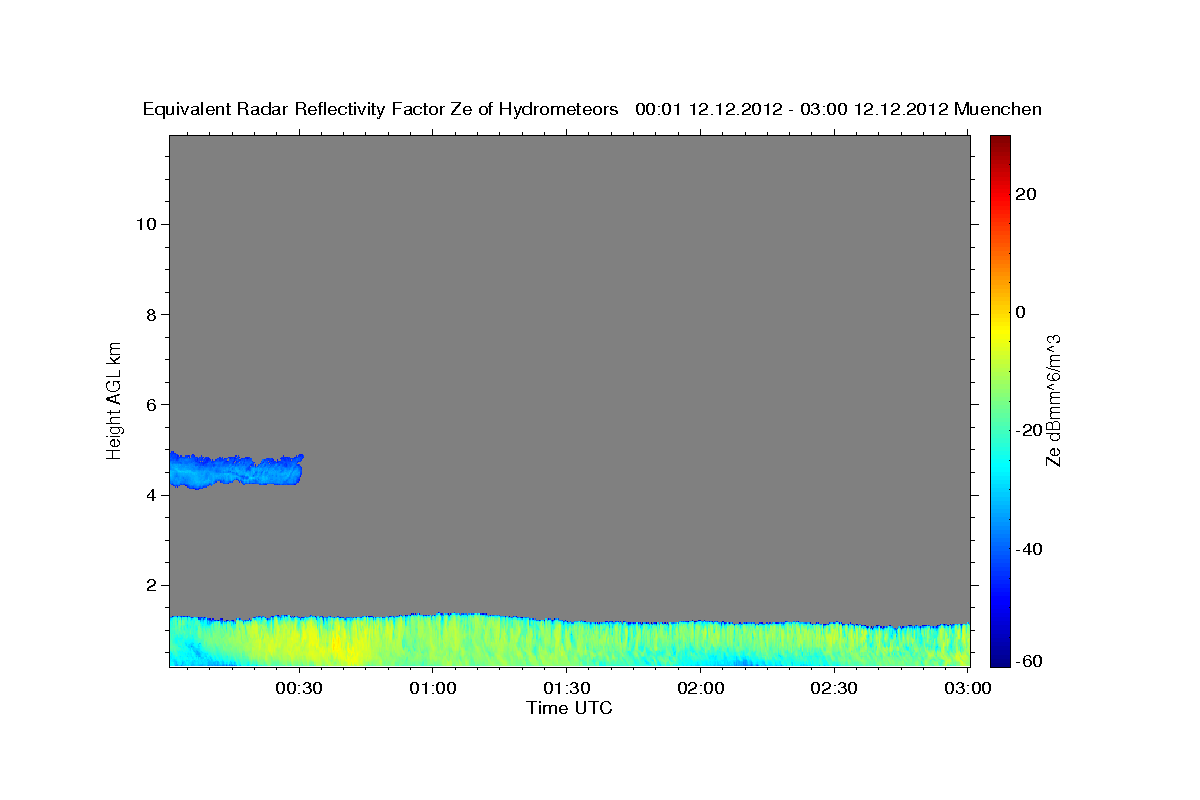1200x800 pixels.
Task: Click the '01:30' time tick label
Action: (x=567, y=689)
